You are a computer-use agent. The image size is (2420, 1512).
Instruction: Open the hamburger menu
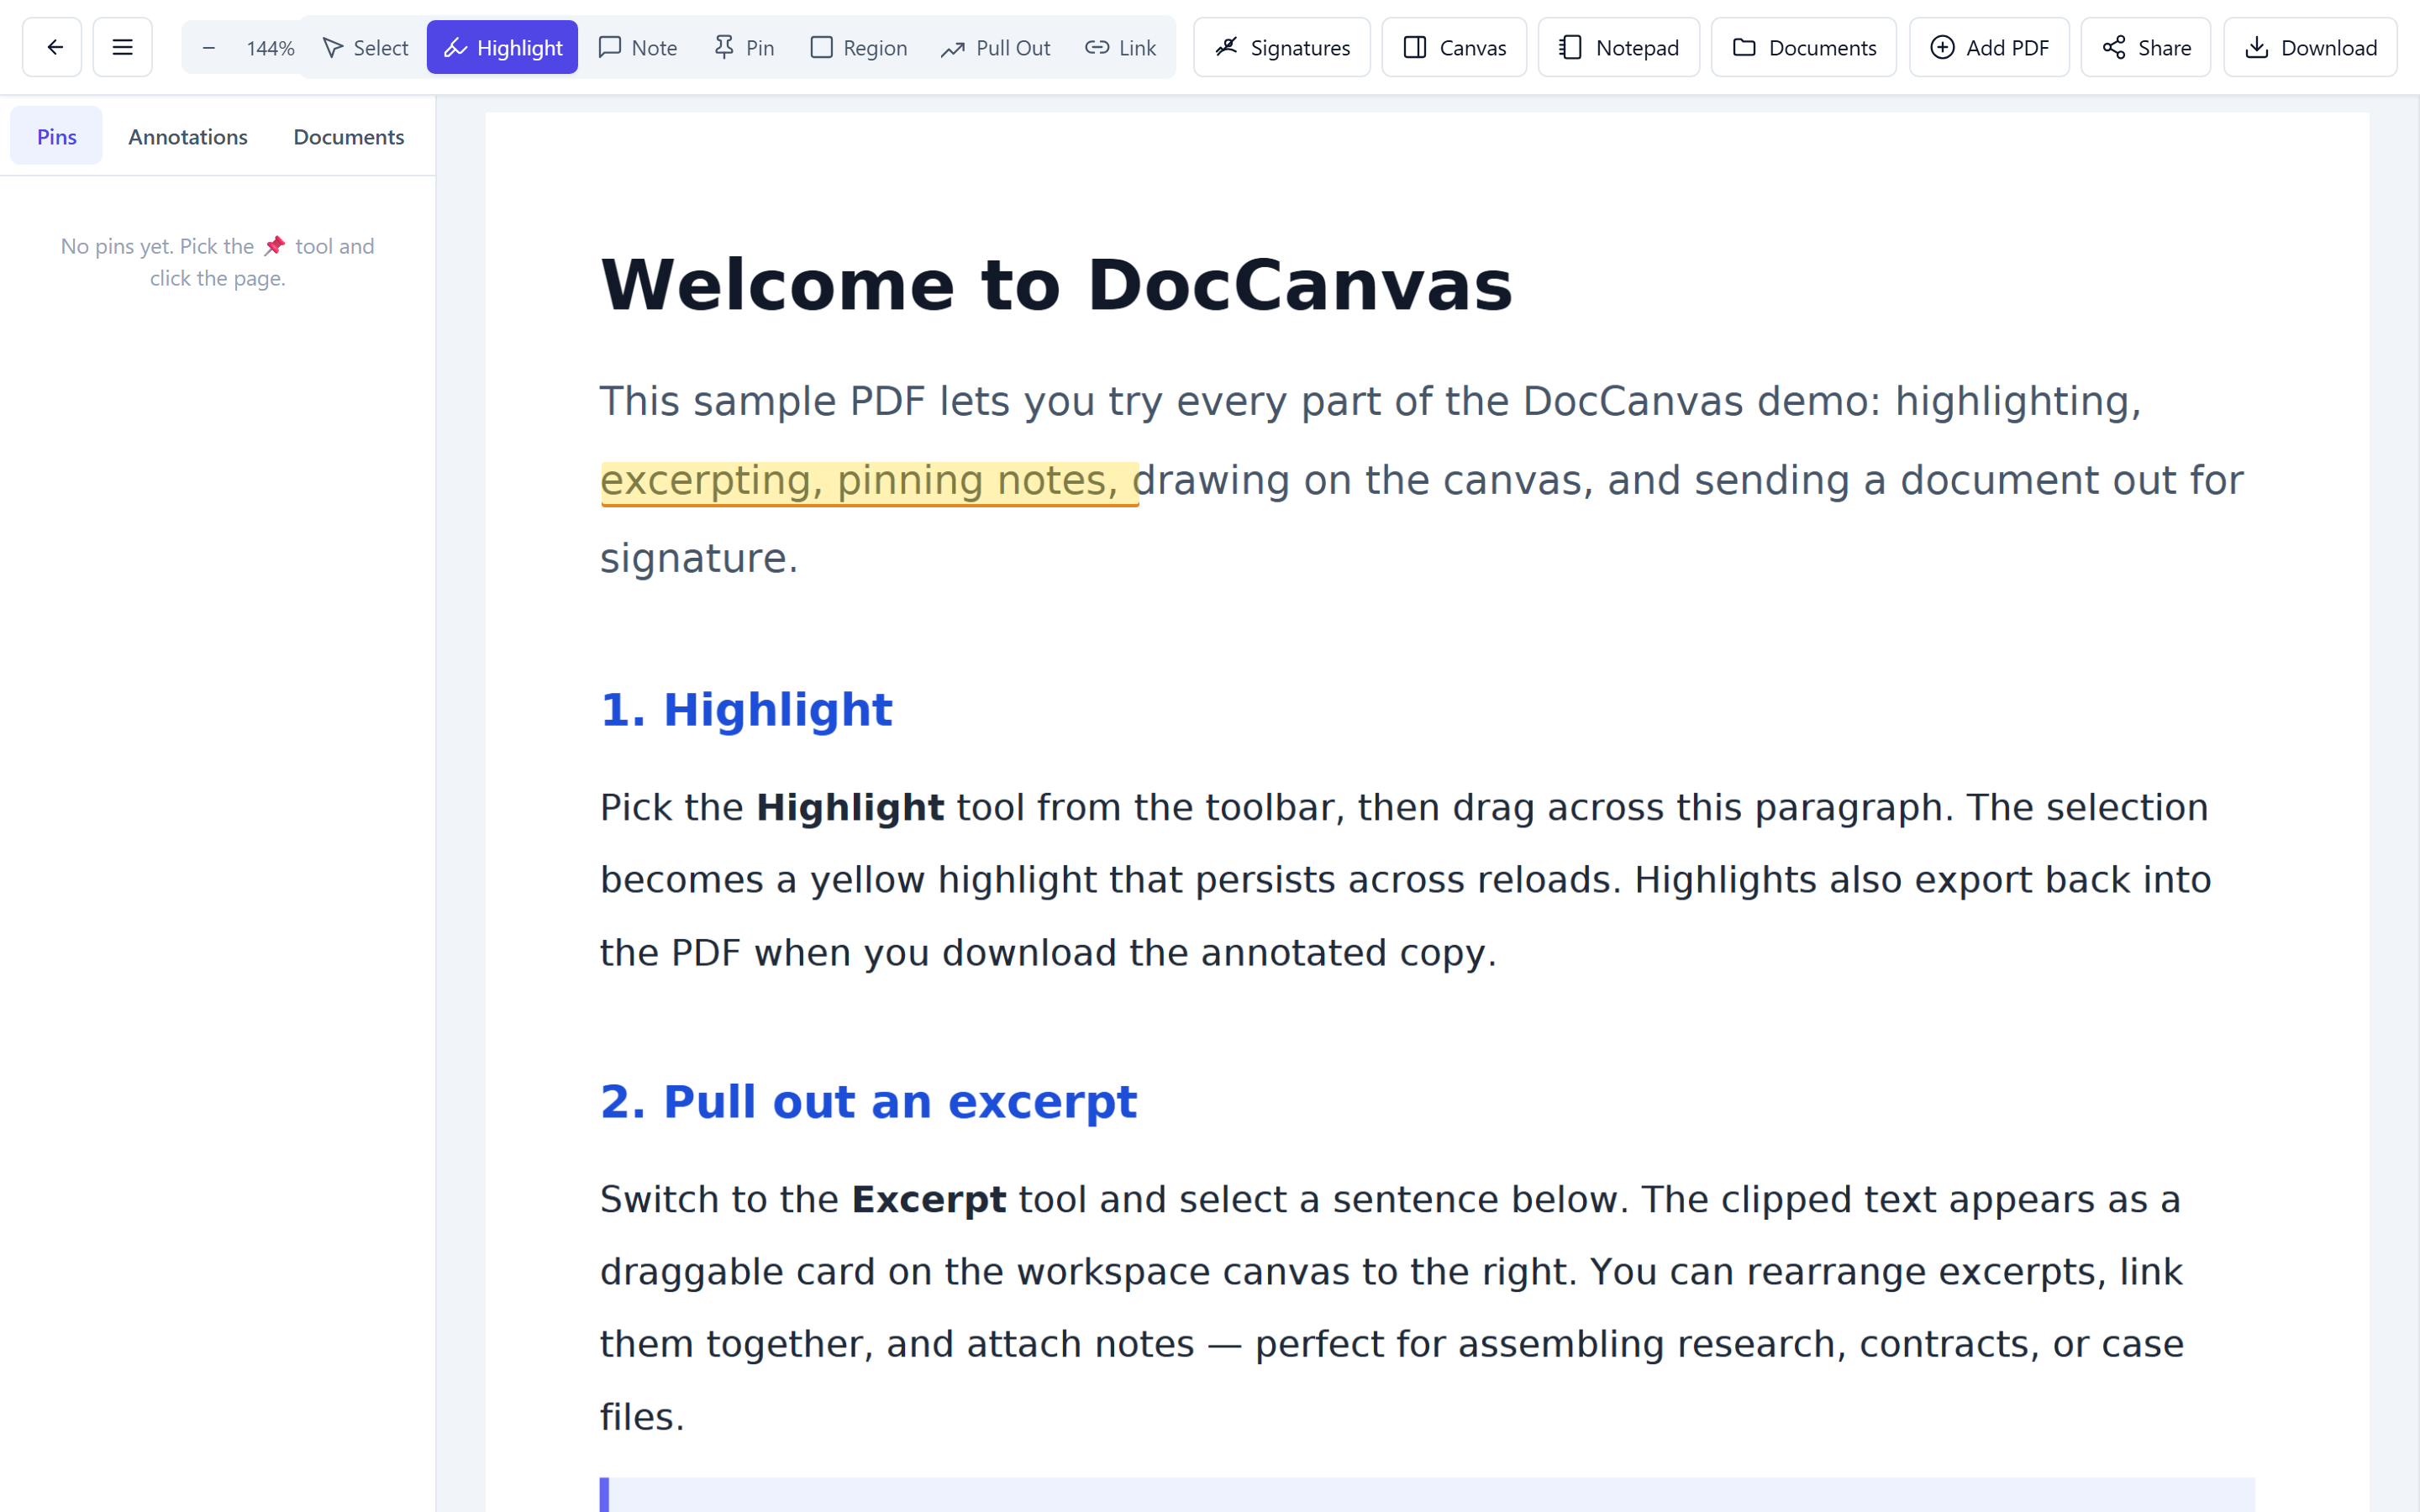click(x=123, y=47)
